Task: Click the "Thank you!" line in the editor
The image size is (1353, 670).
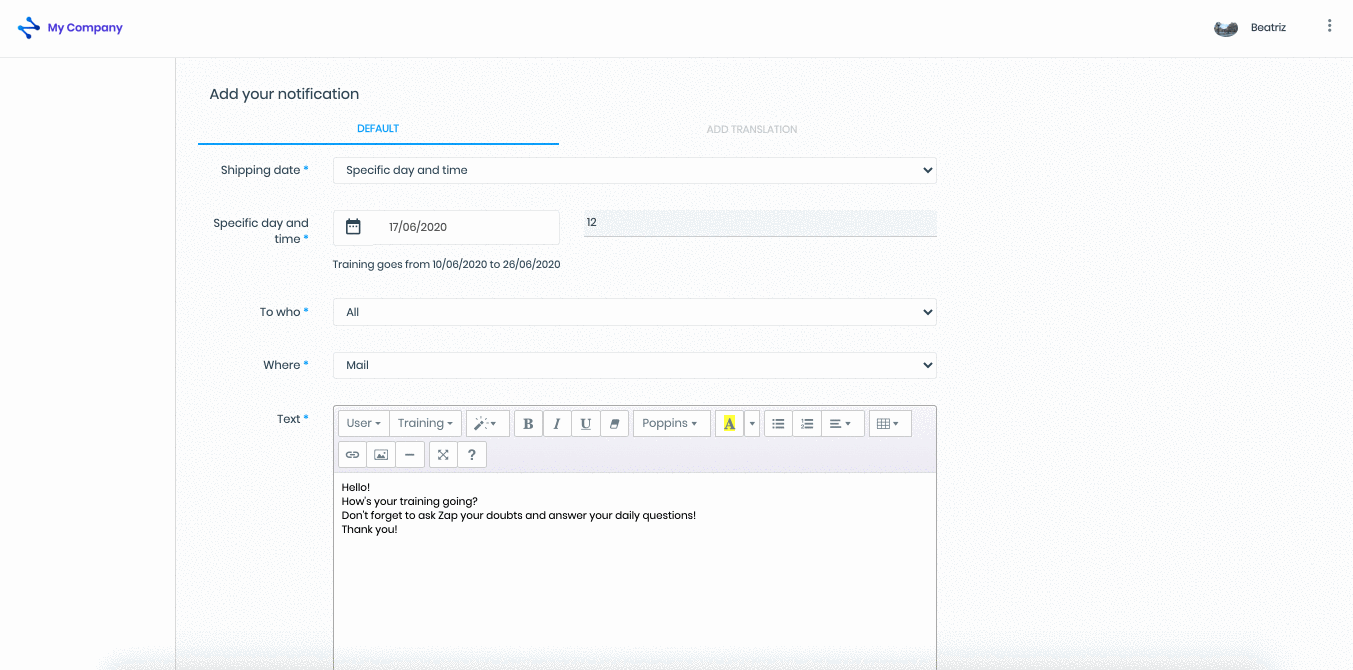Action: click(370, 529)
